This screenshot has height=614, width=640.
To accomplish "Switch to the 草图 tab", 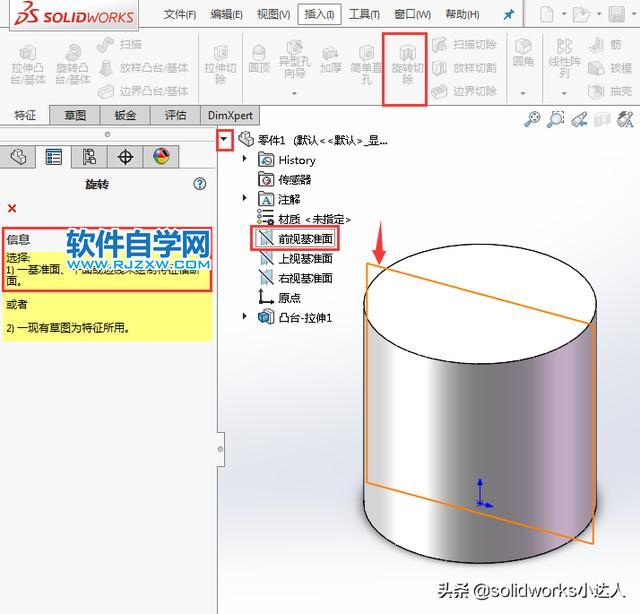I will click(x=75, y=116).
